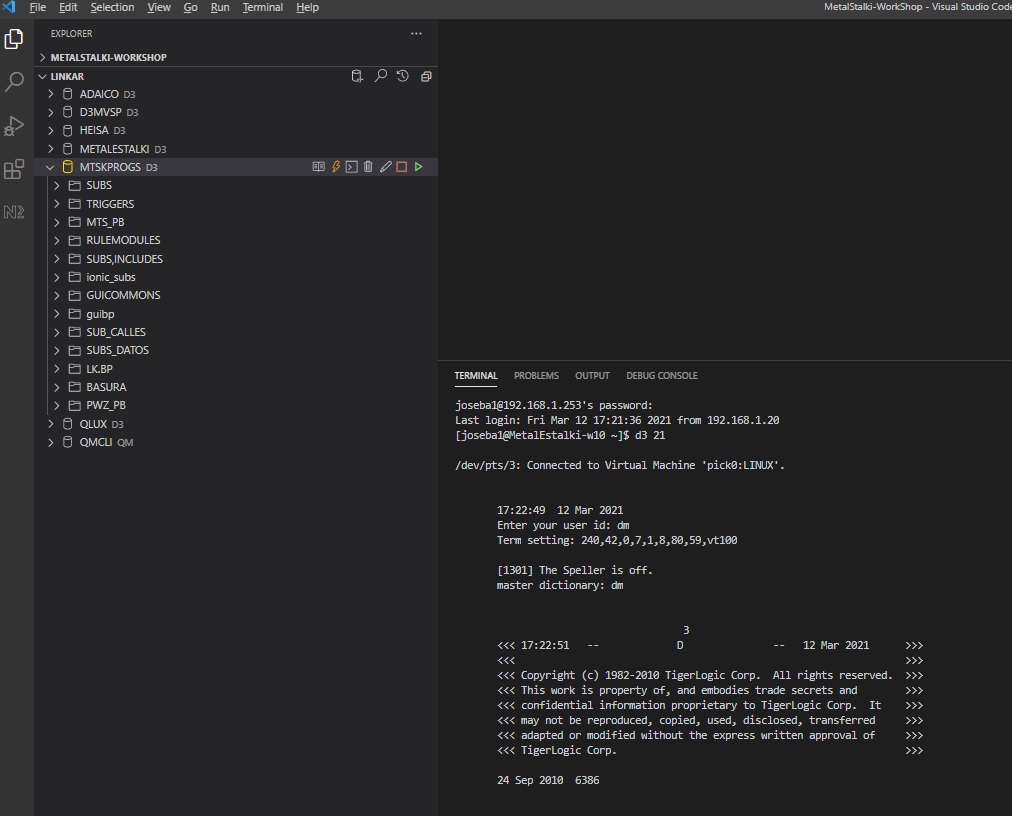Open the Selection menu
This screenshot has width=1012, height=816.
(x=112, y=7)
